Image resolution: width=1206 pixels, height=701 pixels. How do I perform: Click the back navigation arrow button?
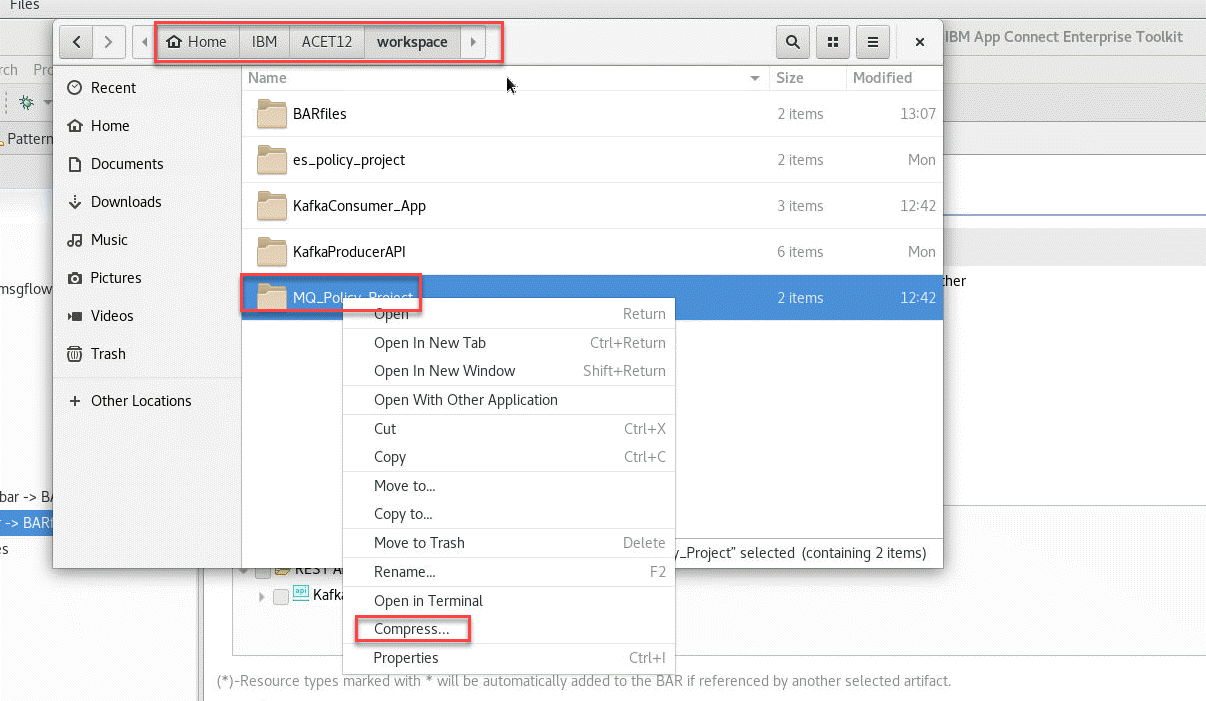point(77,42)
